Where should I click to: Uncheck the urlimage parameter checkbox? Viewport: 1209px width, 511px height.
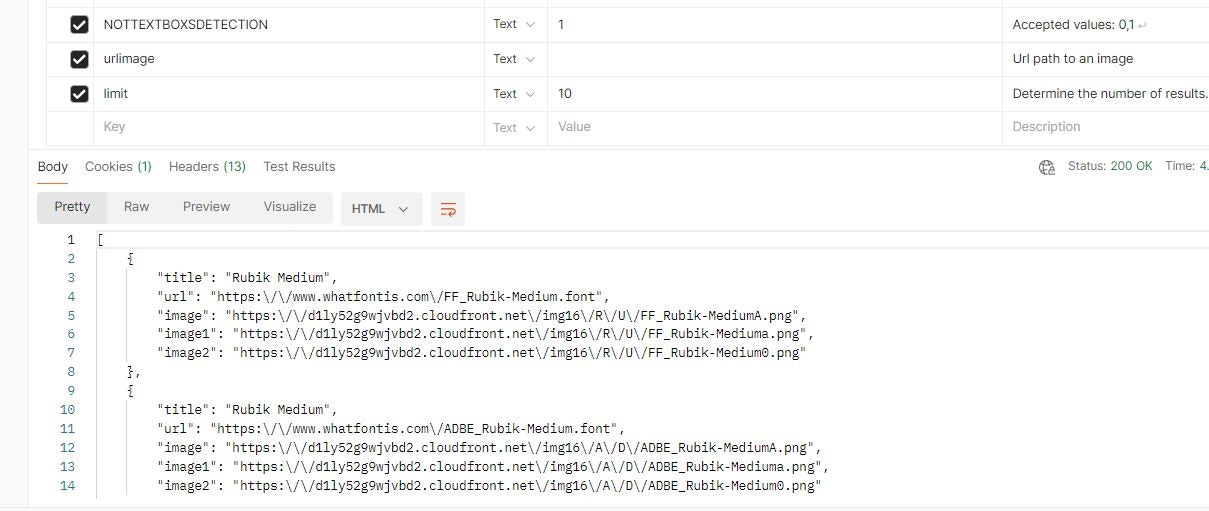(x=79, y=59)
